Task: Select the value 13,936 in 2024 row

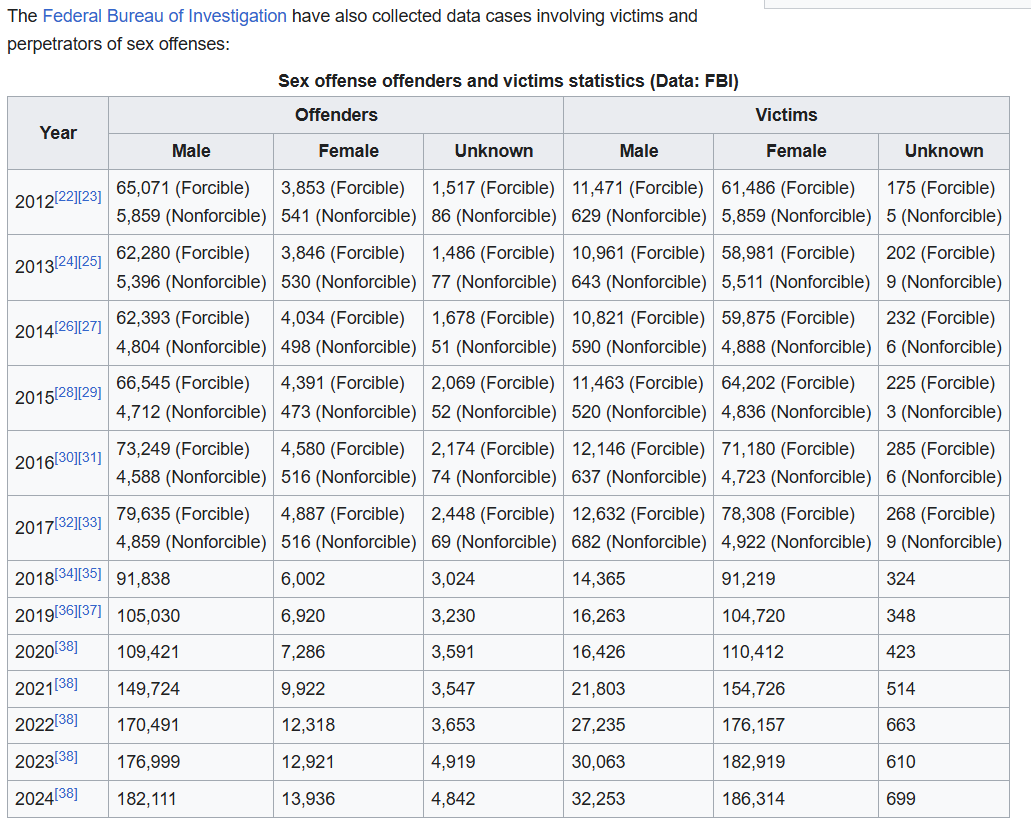Action: pyautogui.click(x=308, y=799)
